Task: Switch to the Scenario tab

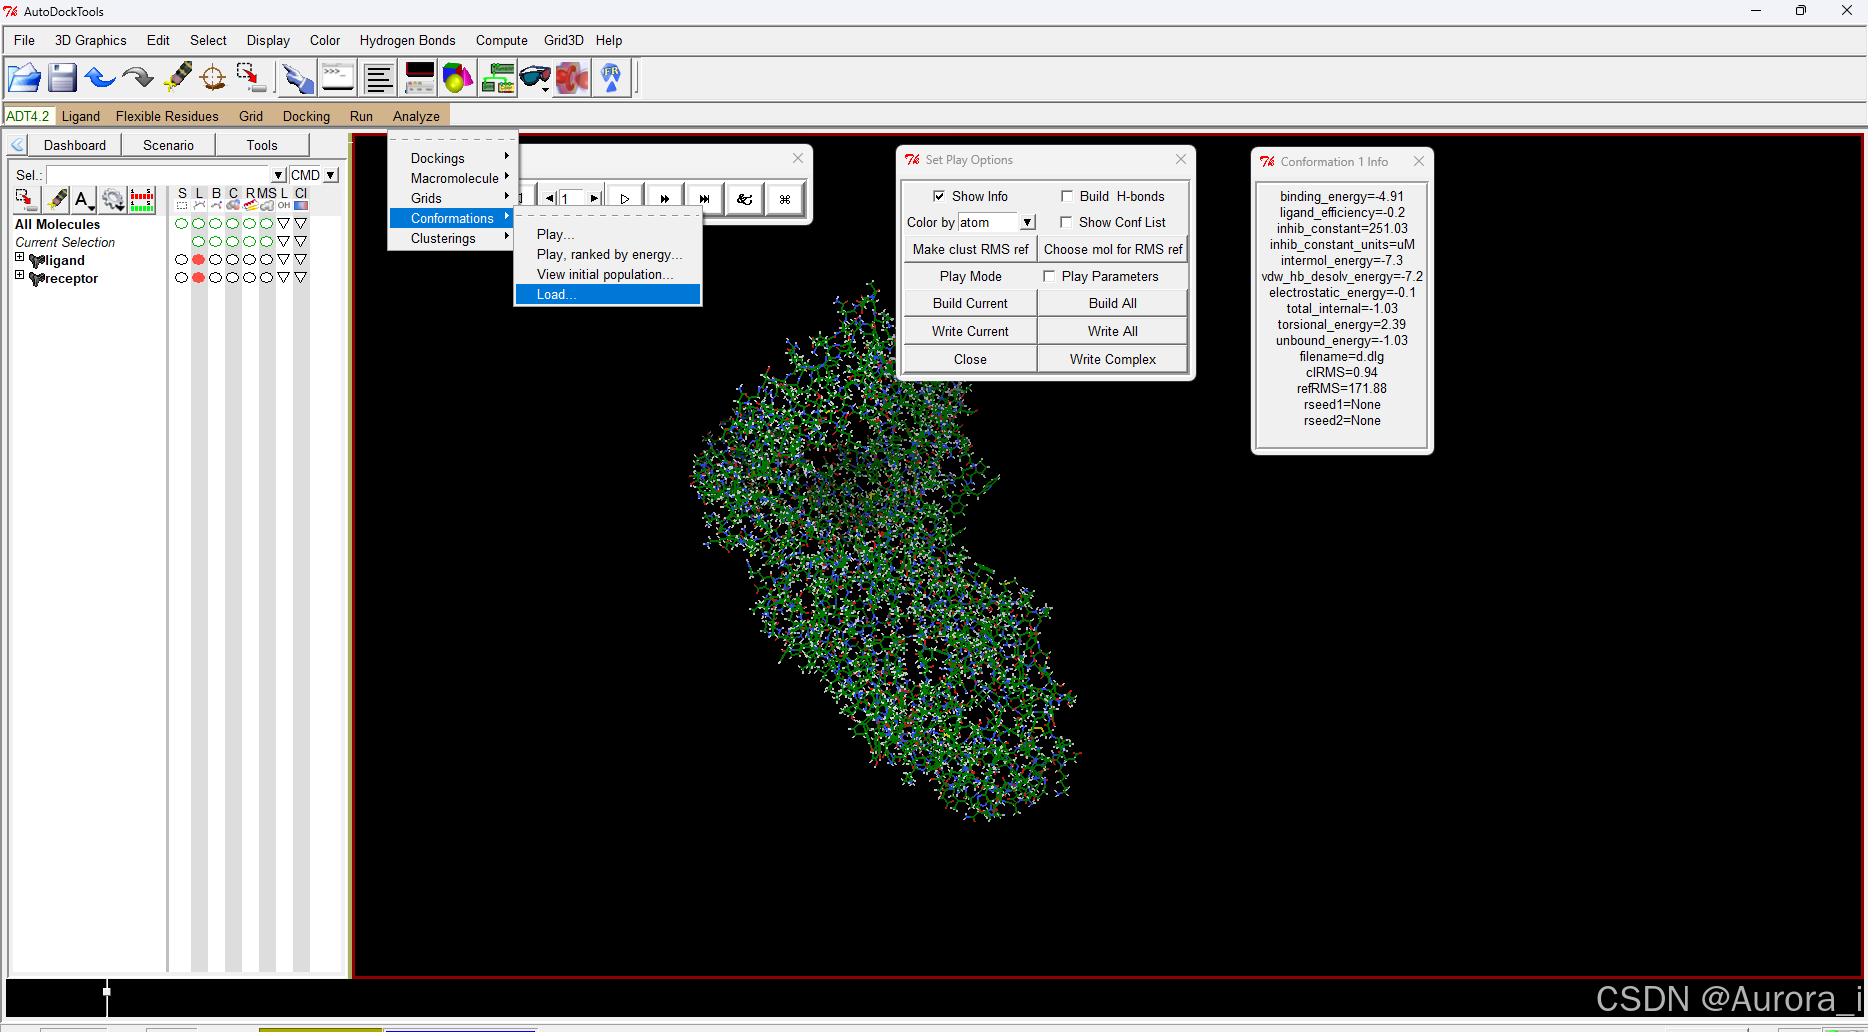Action: coord(168,145)
